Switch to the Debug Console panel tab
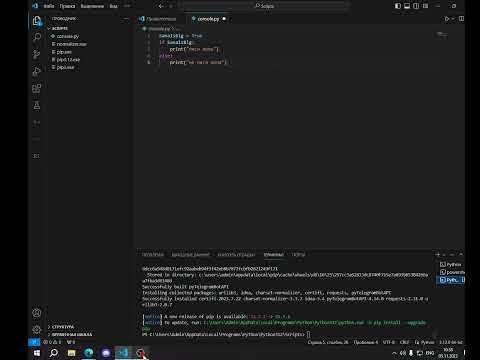Screen dimensions: 480x360 (236, 255)
